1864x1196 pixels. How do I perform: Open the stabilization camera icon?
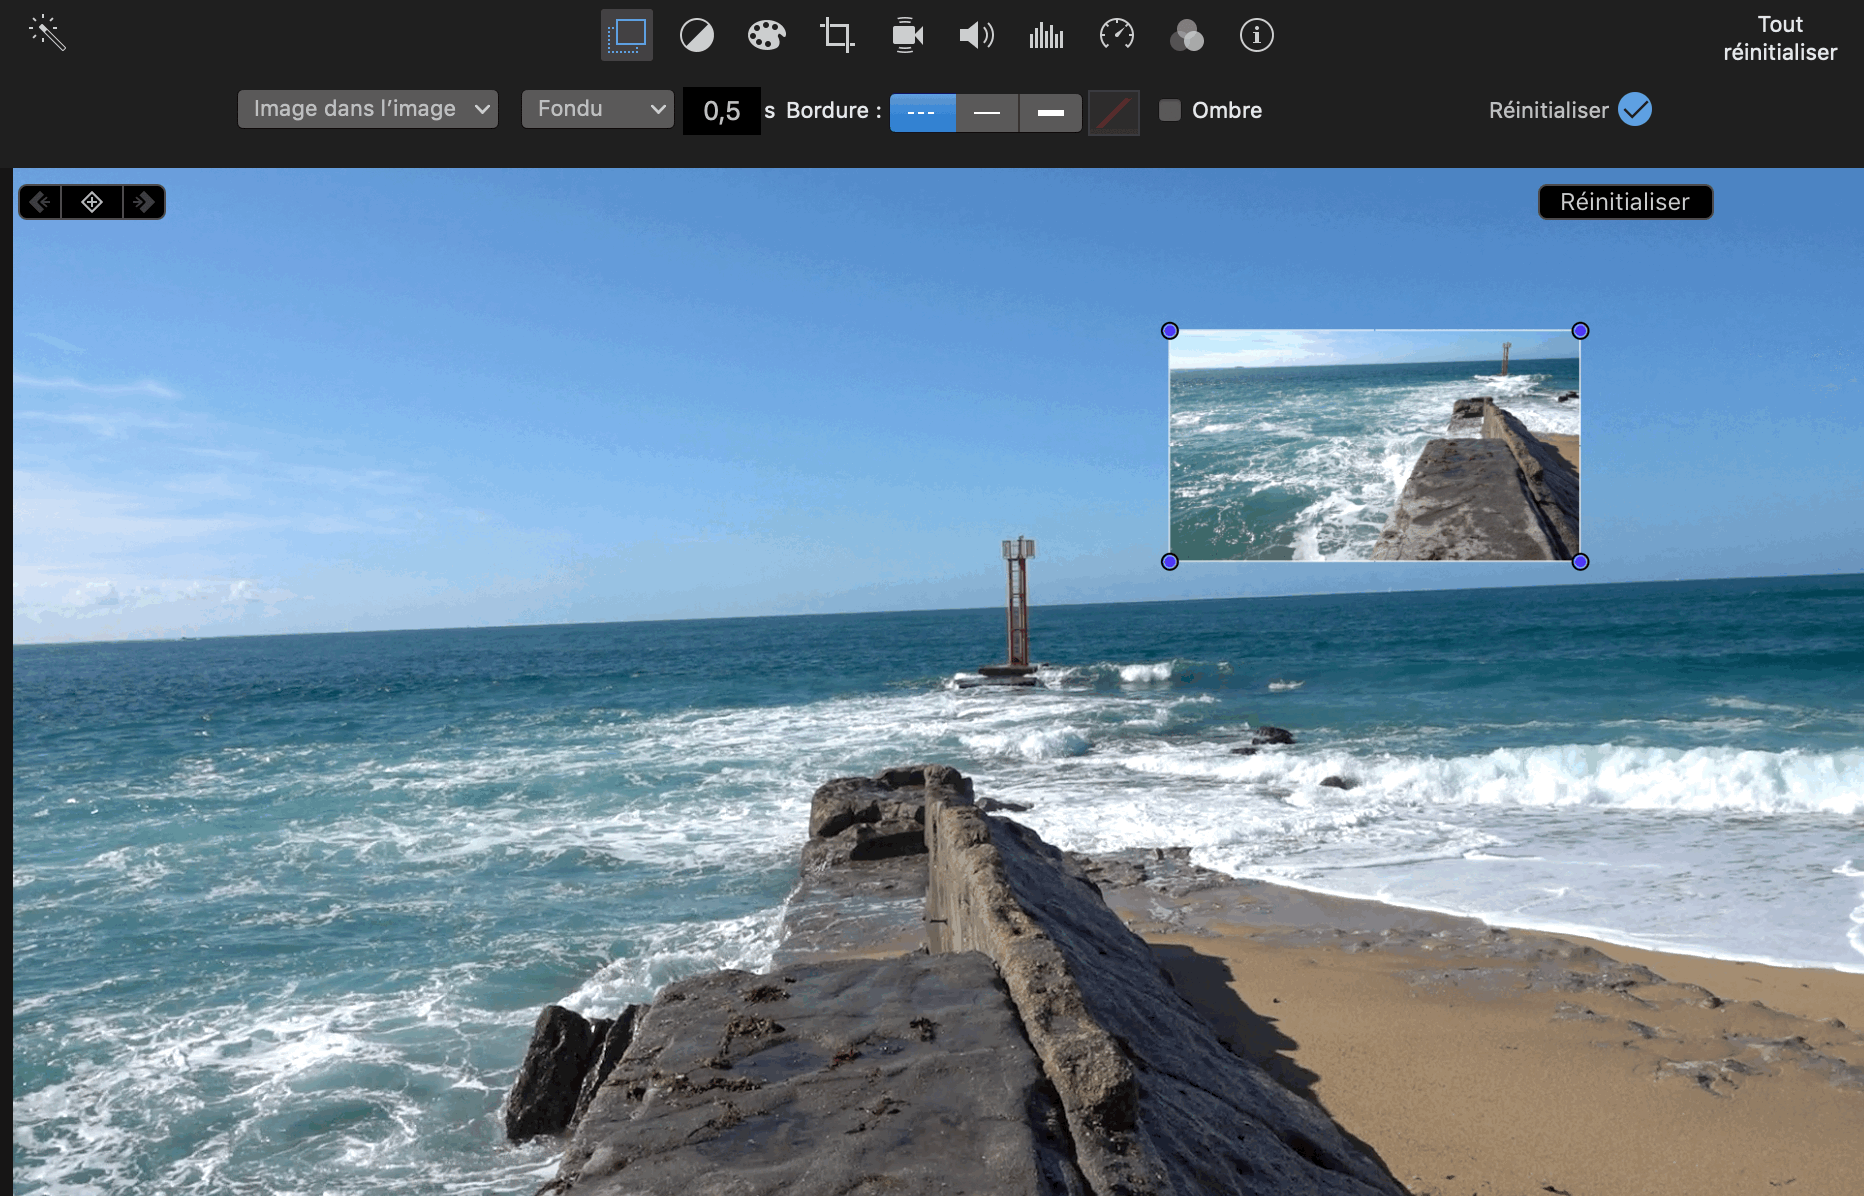(x=907, y=36)
